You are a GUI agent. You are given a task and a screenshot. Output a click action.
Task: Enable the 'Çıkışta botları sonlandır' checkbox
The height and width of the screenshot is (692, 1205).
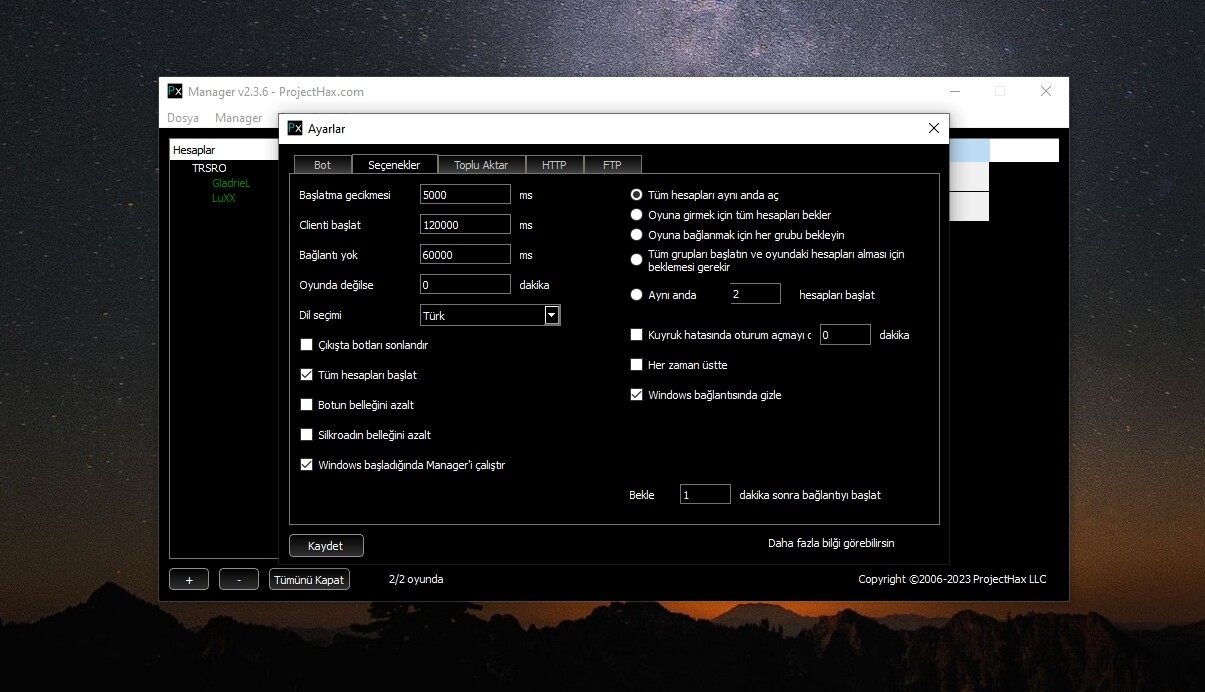point(307,345)
